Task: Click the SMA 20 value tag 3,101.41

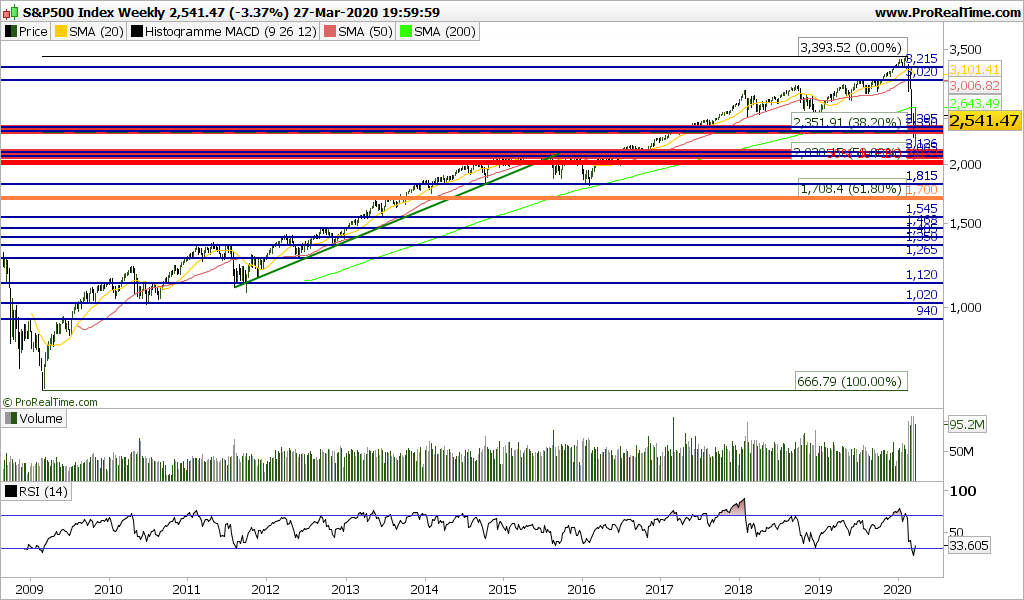Action: [x=974, y=69]
